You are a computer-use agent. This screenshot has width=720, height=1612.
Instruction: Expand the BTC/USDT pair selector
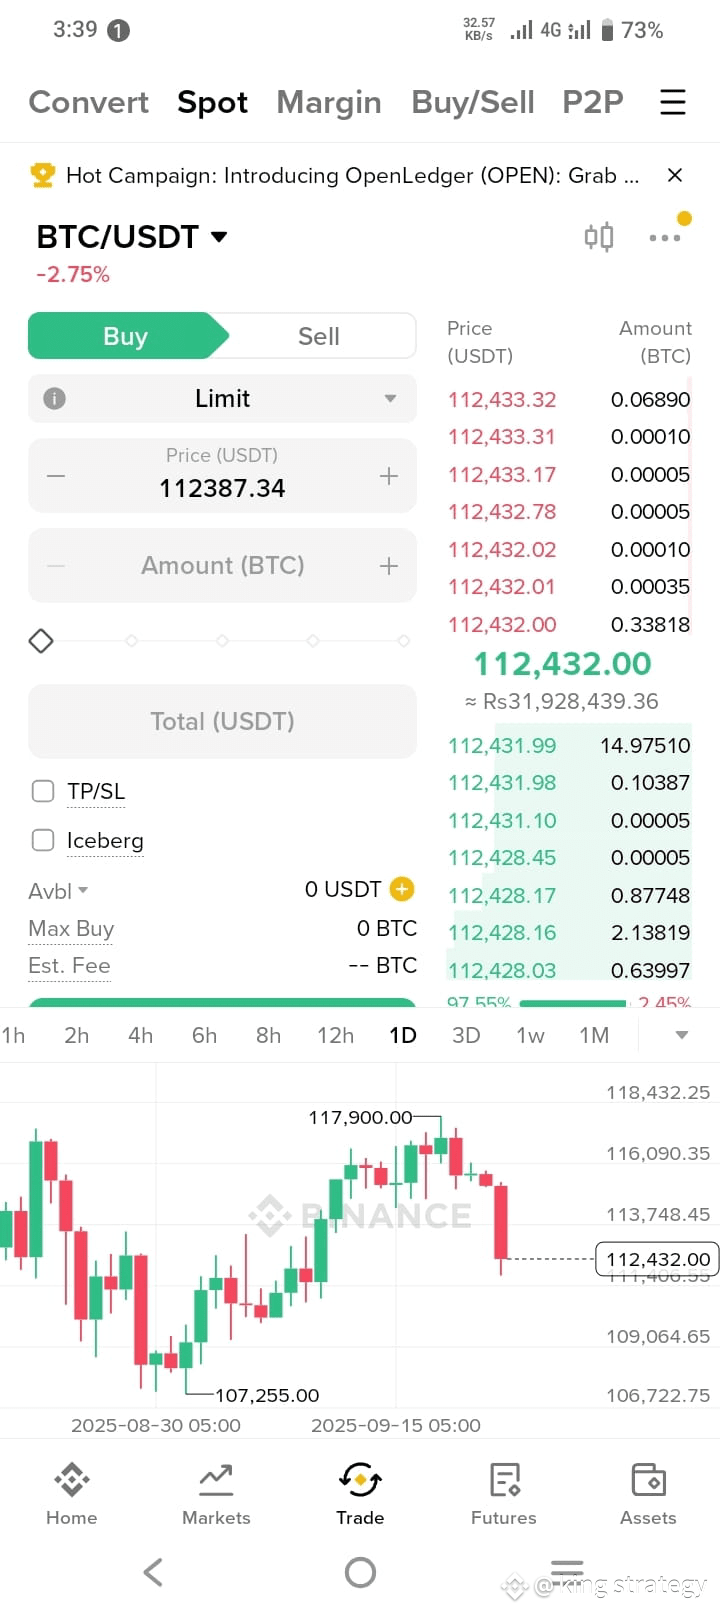(132, 237)
